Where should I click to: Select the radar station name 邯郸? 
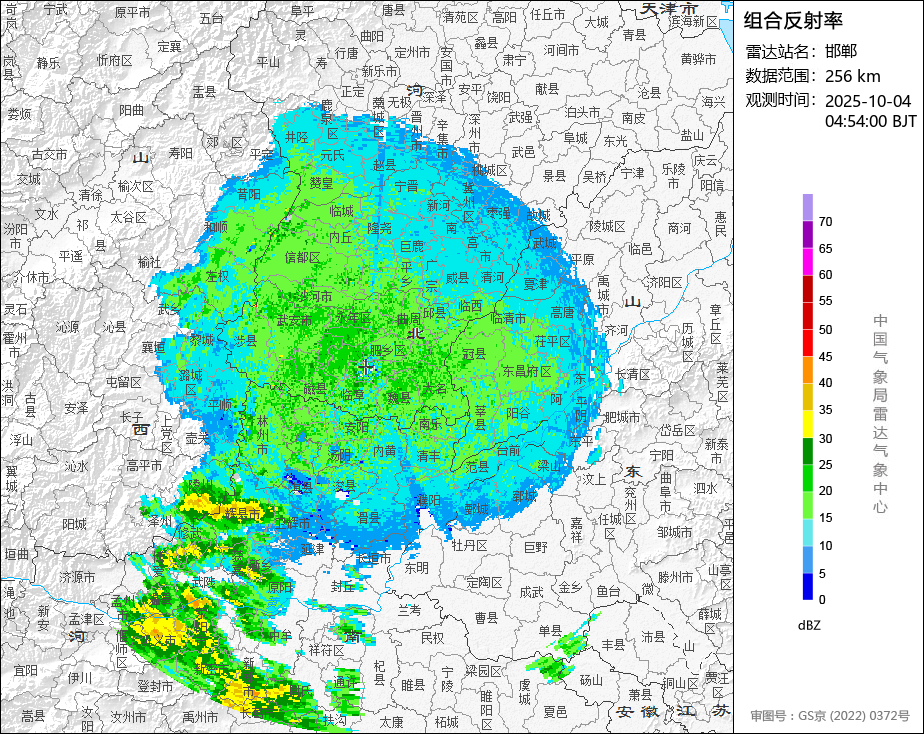click(x=841, y=51)
